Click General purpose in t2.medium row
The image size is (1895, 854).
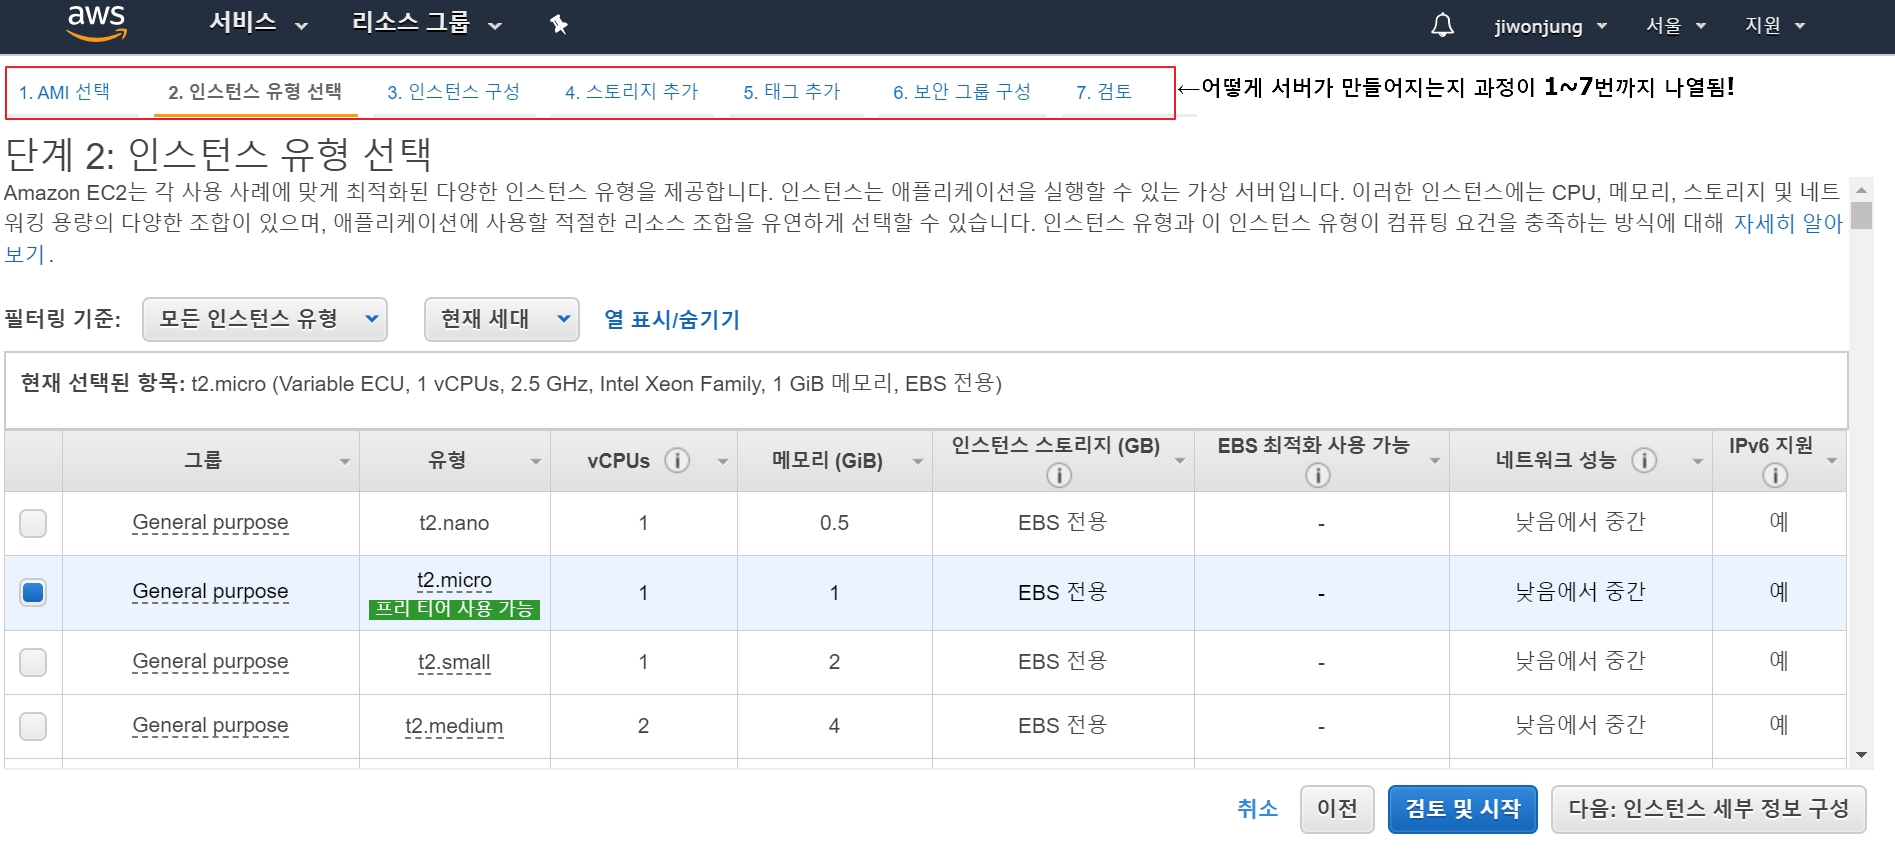210,726
